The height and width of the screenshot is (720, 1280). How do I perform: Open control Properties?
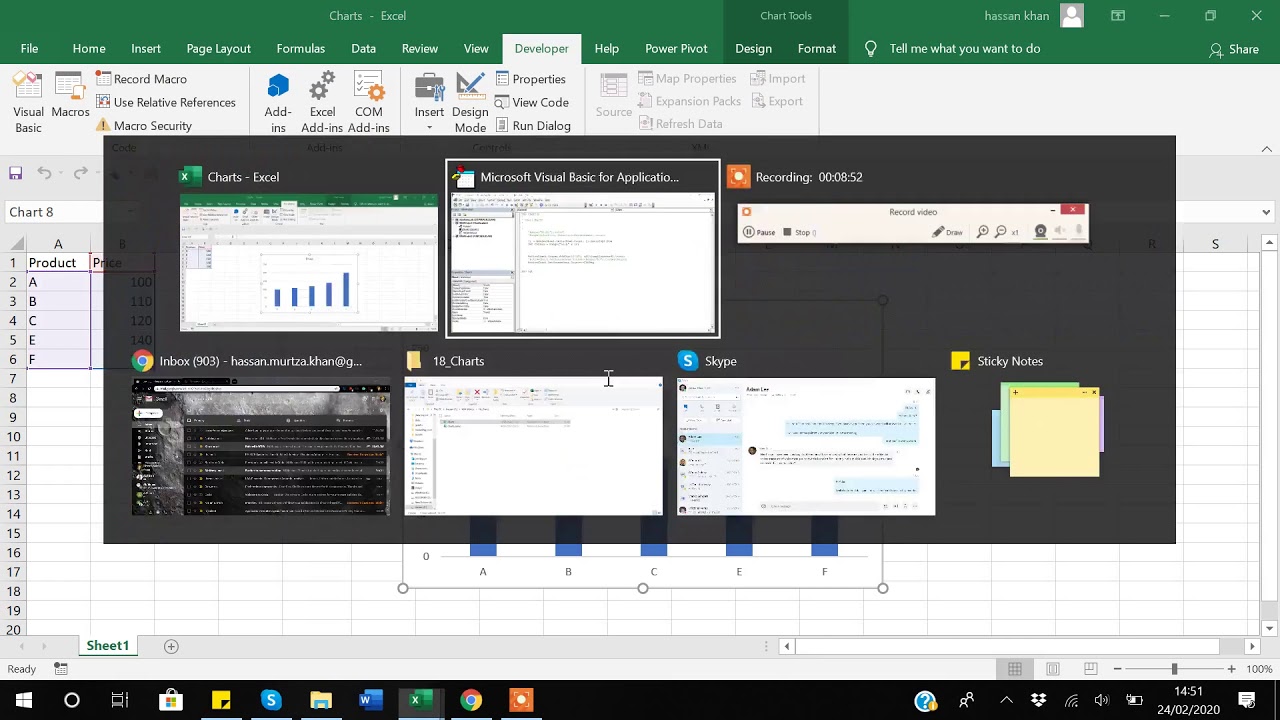530,79
